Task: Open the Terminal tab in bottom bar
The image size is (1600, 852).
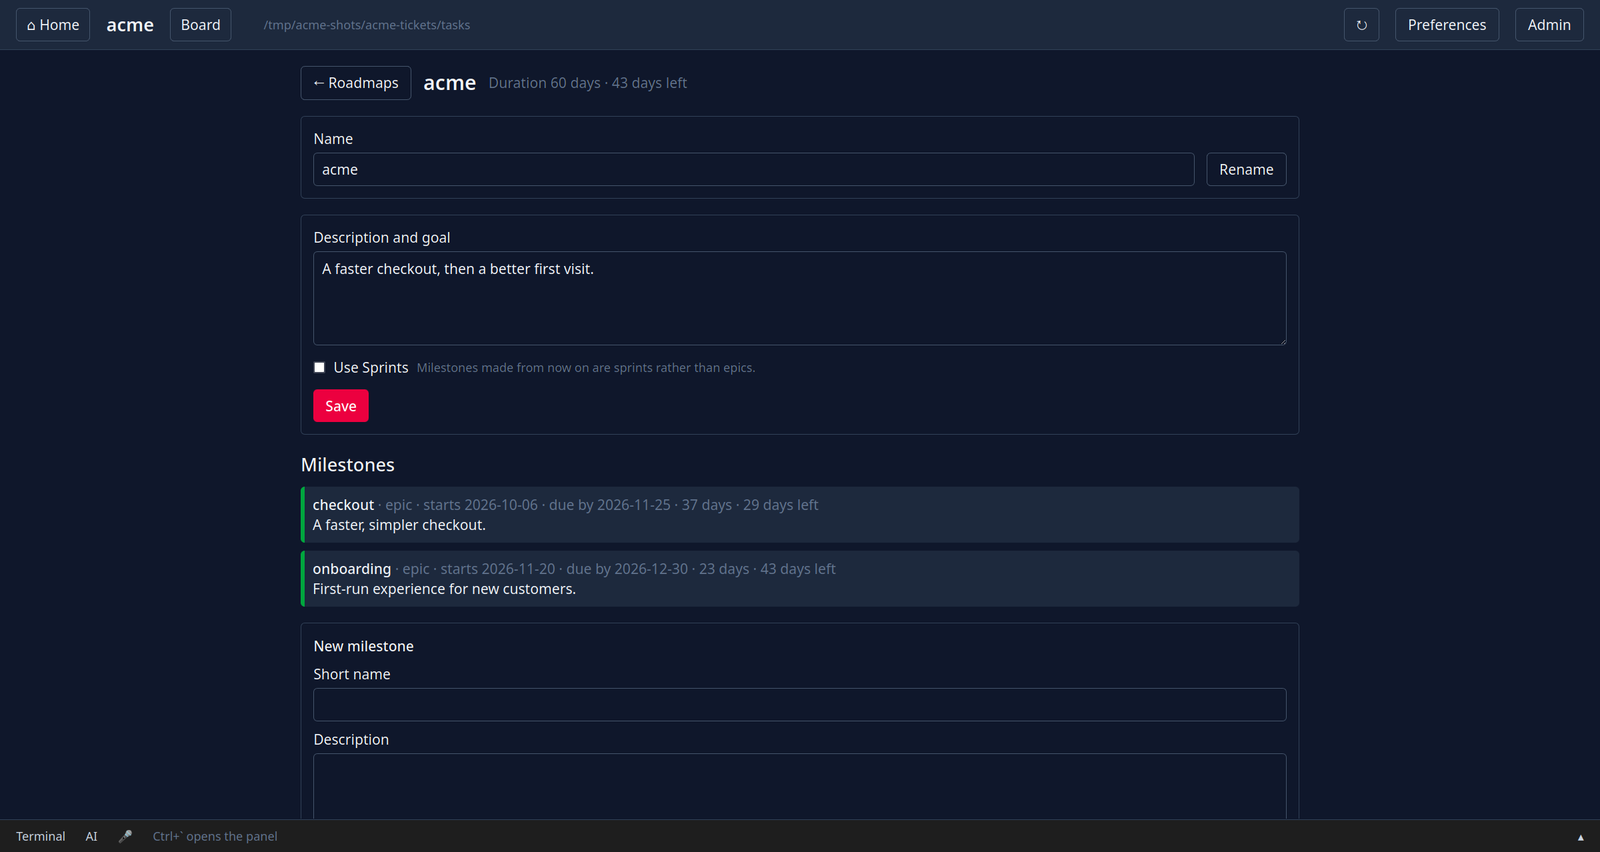Action: click(41, 836)
